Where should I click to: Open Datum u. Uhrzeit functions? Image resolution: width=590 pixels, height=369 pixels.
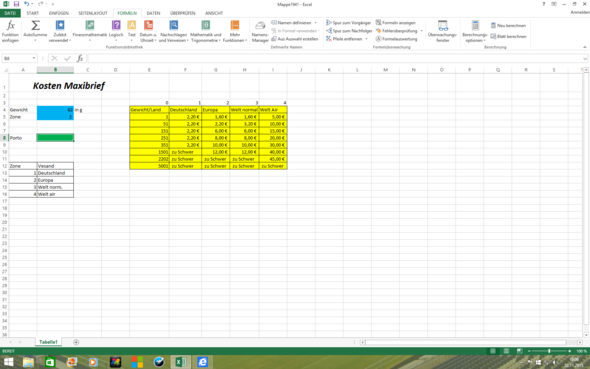pyautogui.click(x=148, y=31)
